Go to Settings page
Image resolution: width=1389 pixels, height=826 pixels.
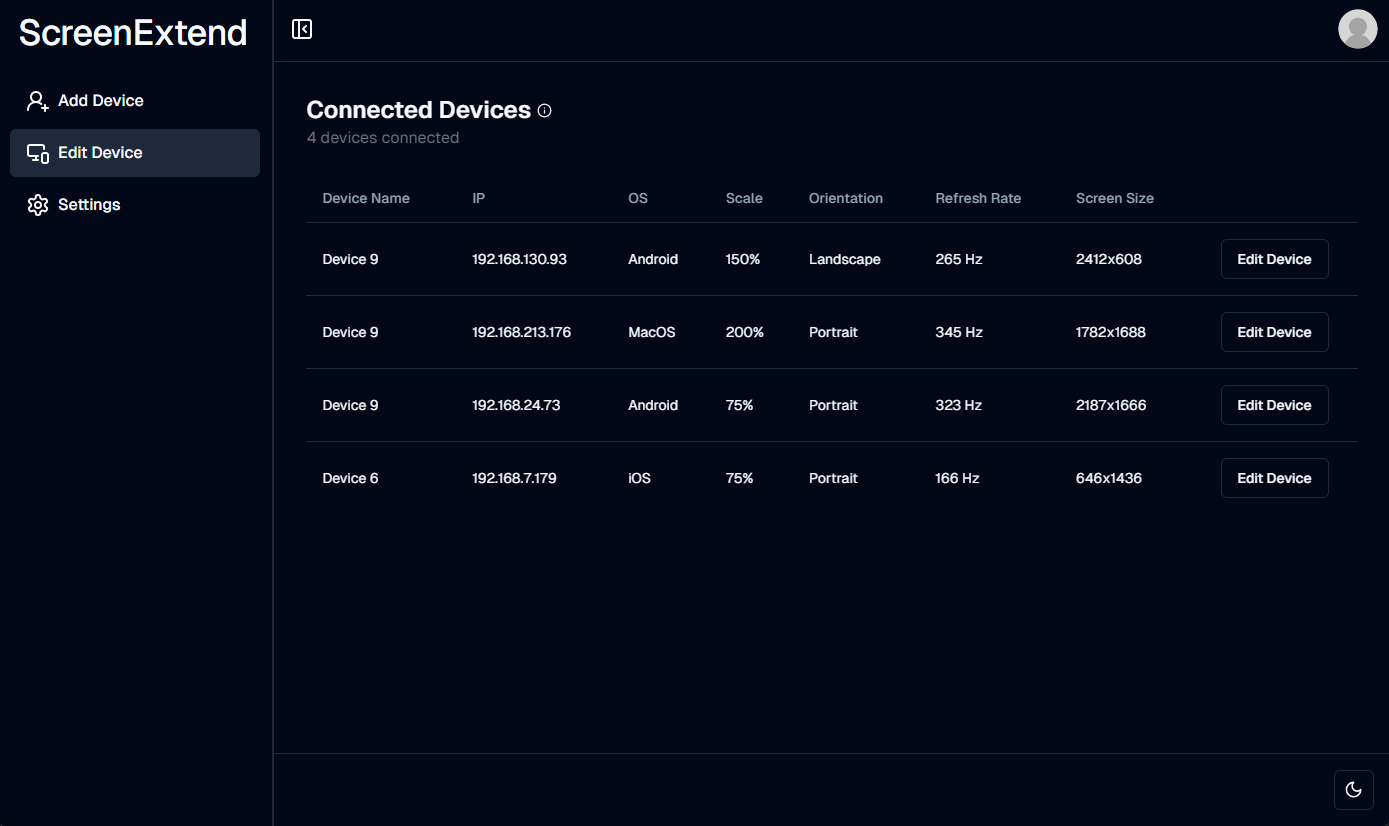click(135, 205)
